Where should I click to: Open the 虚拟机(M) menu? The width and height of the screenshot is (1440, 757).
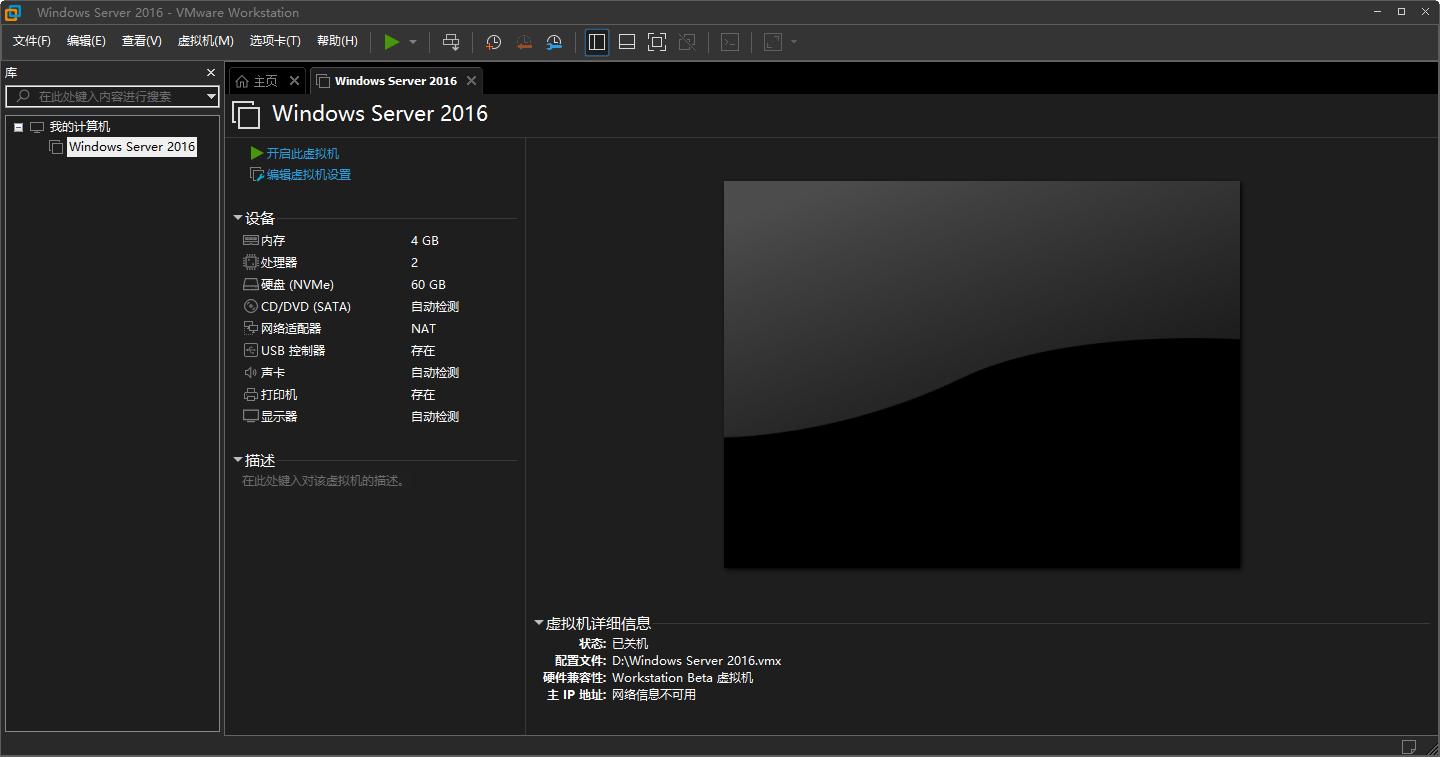click(205, 41)
